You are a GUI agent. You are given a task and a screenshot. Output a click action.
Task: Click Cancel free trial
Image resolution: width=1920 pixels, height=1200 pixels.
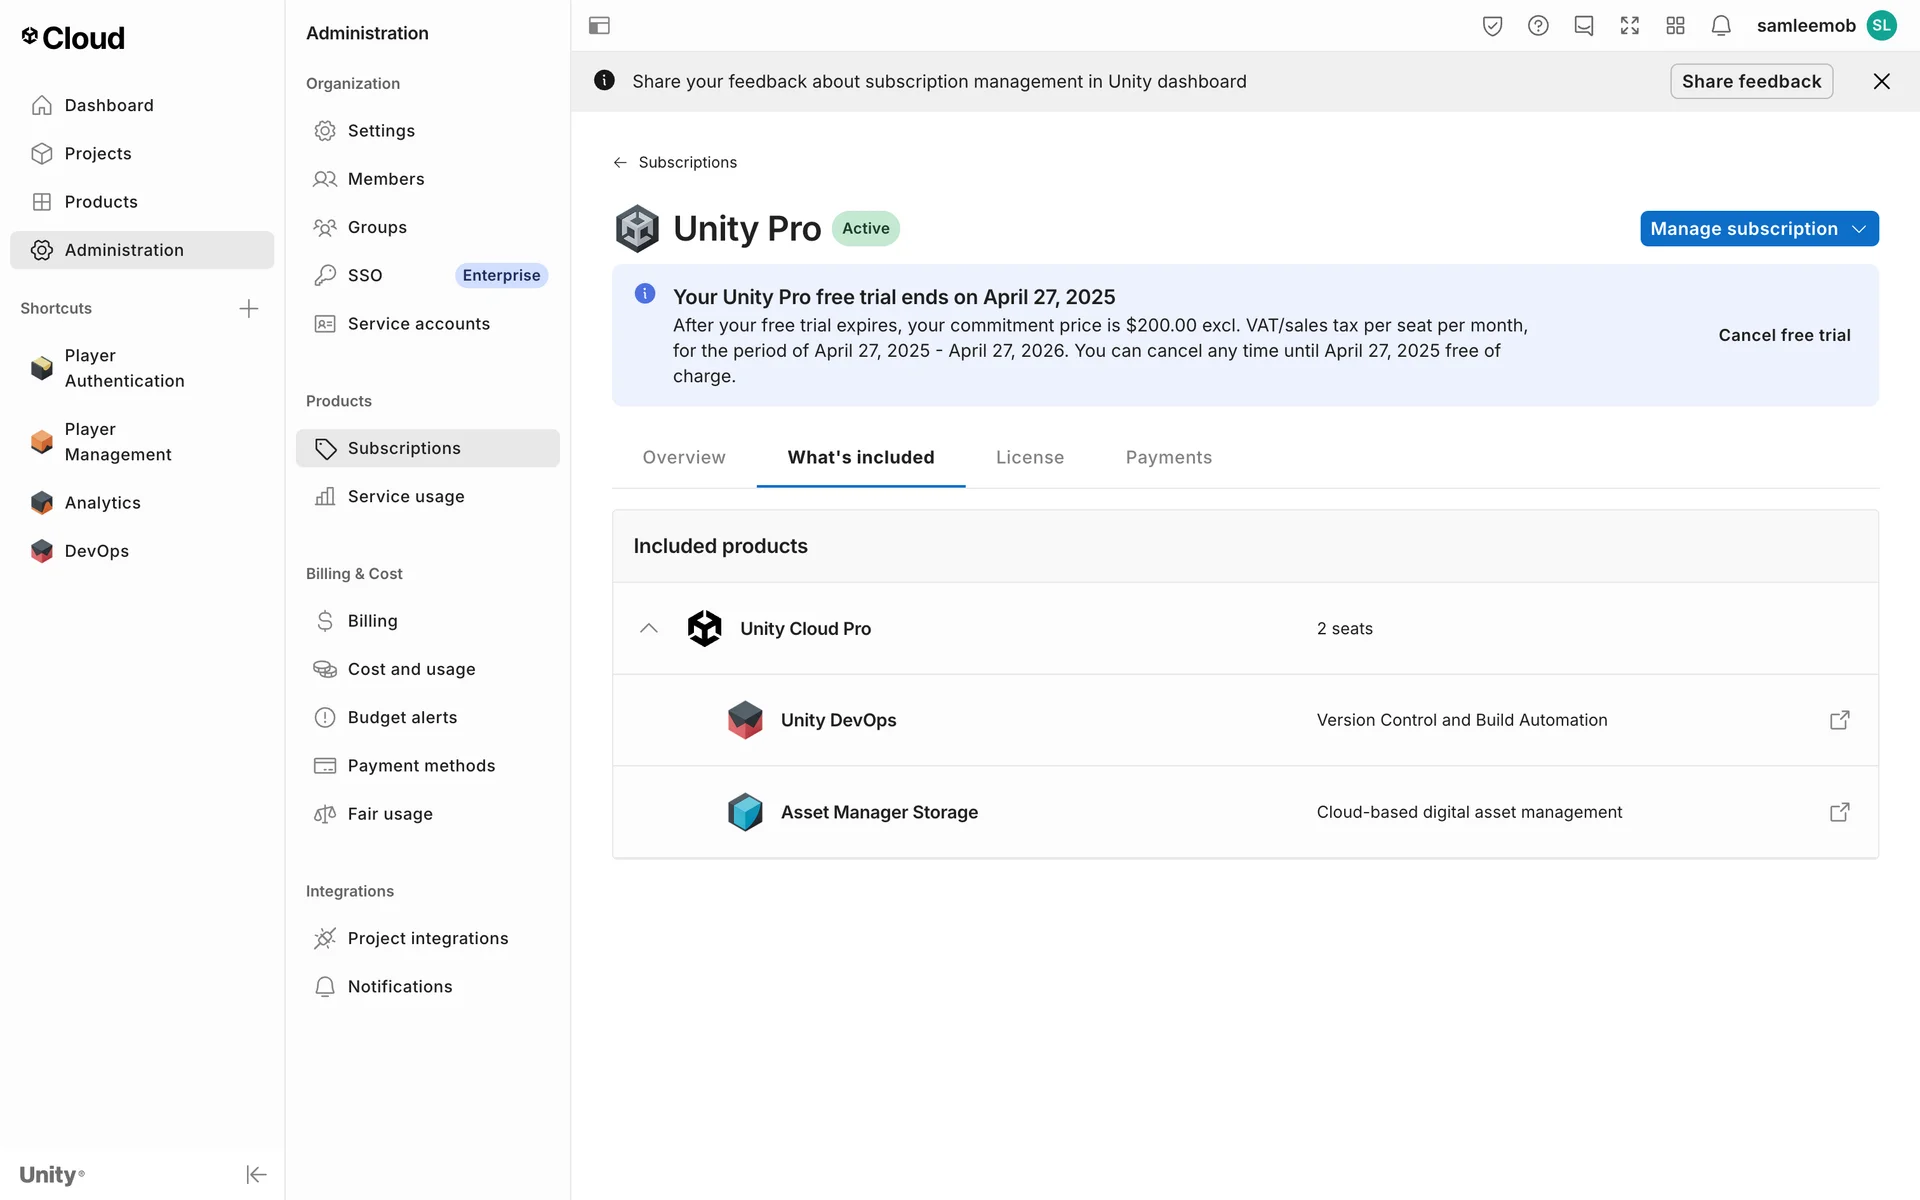point(1783,335)
